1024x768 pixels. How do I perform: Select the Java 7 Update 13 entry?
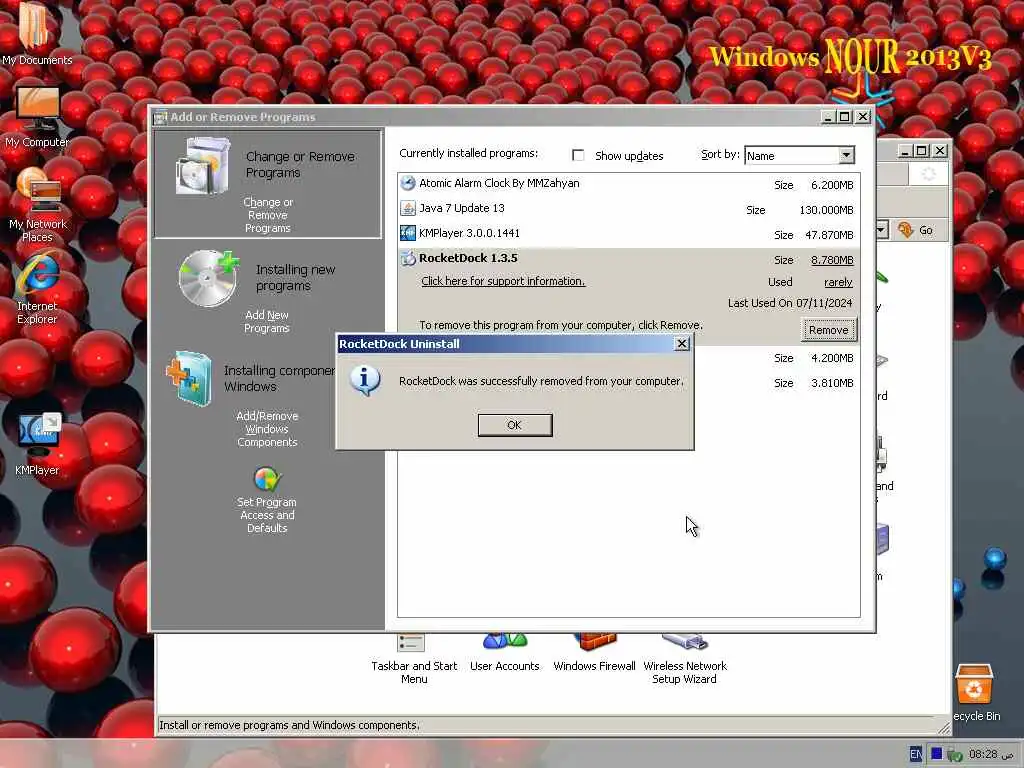628,209
